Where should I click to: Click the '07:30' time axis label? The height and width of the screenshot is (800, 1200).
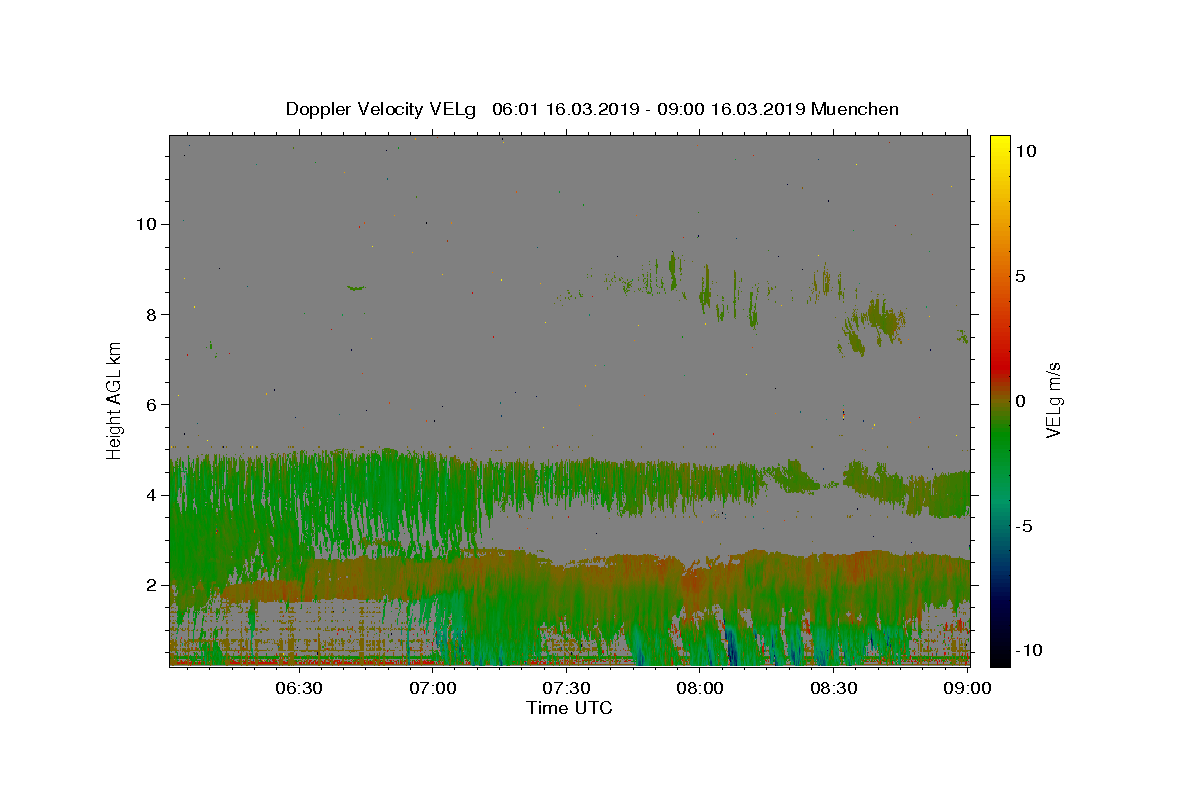pos(566,688)
